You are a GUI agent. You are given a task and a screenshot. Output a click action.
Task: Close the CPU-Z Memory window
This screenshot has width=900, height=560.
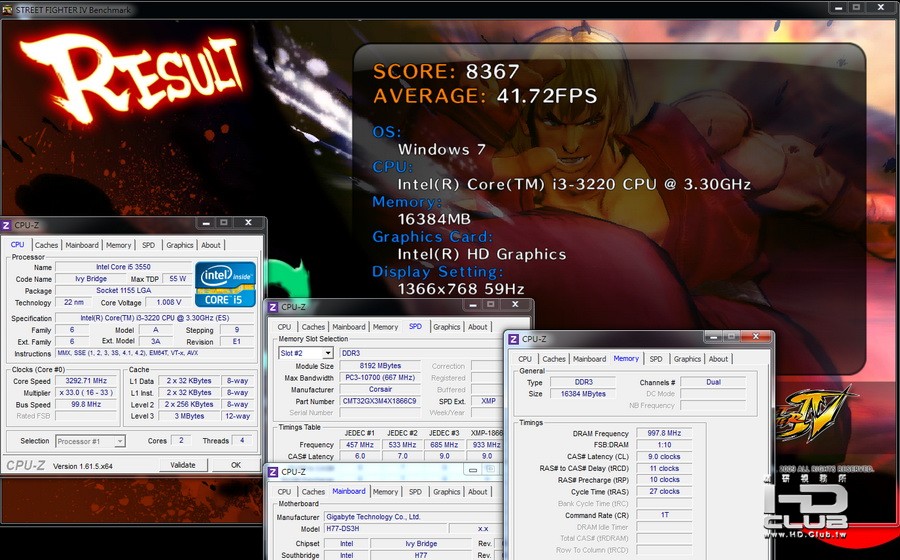pos(755,337)
